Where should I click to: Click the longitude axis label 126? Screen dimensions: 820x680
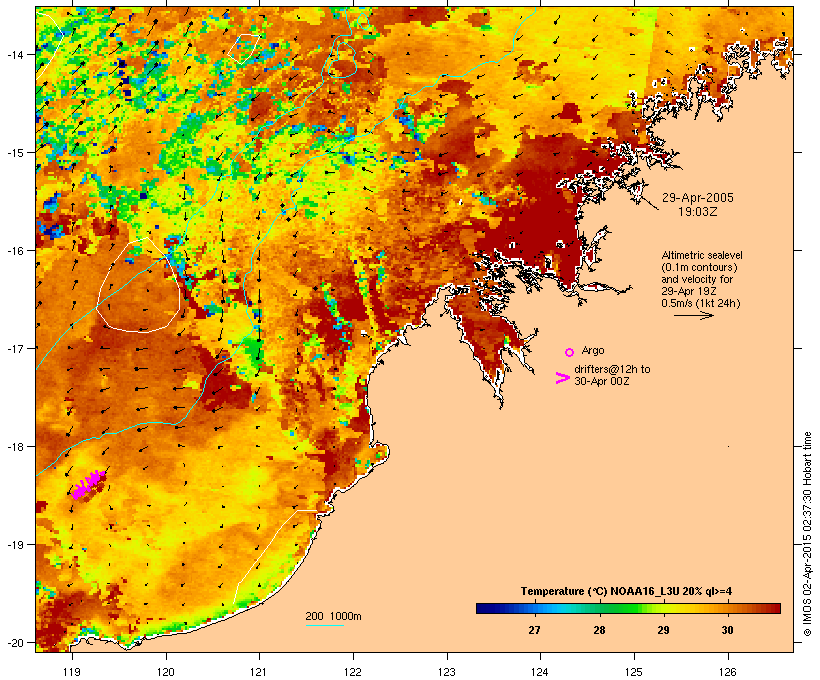728,672
